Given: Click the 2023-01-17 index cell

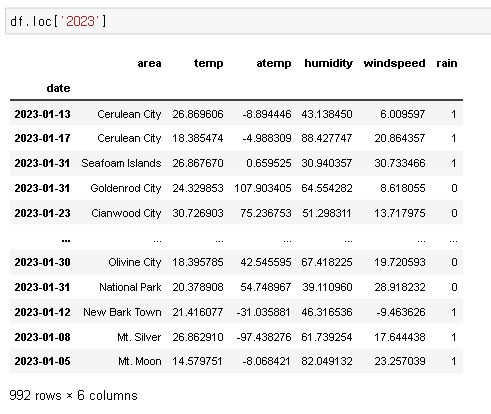Looking at the screenshot, I should (x=42, y=138).
